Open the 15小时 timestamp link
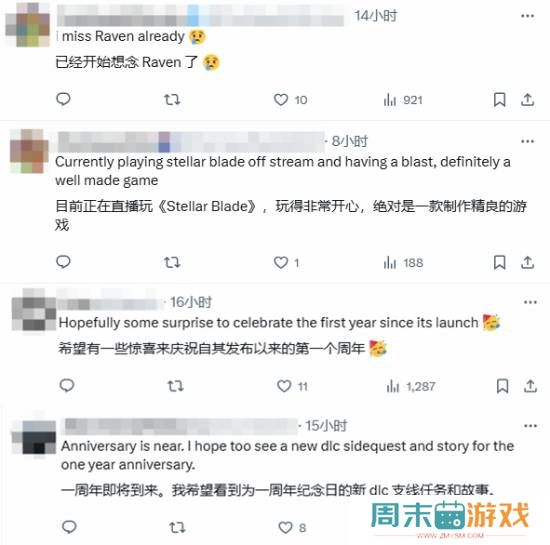The width and height of the screenshot is (550, 545). tap(326, 426)
